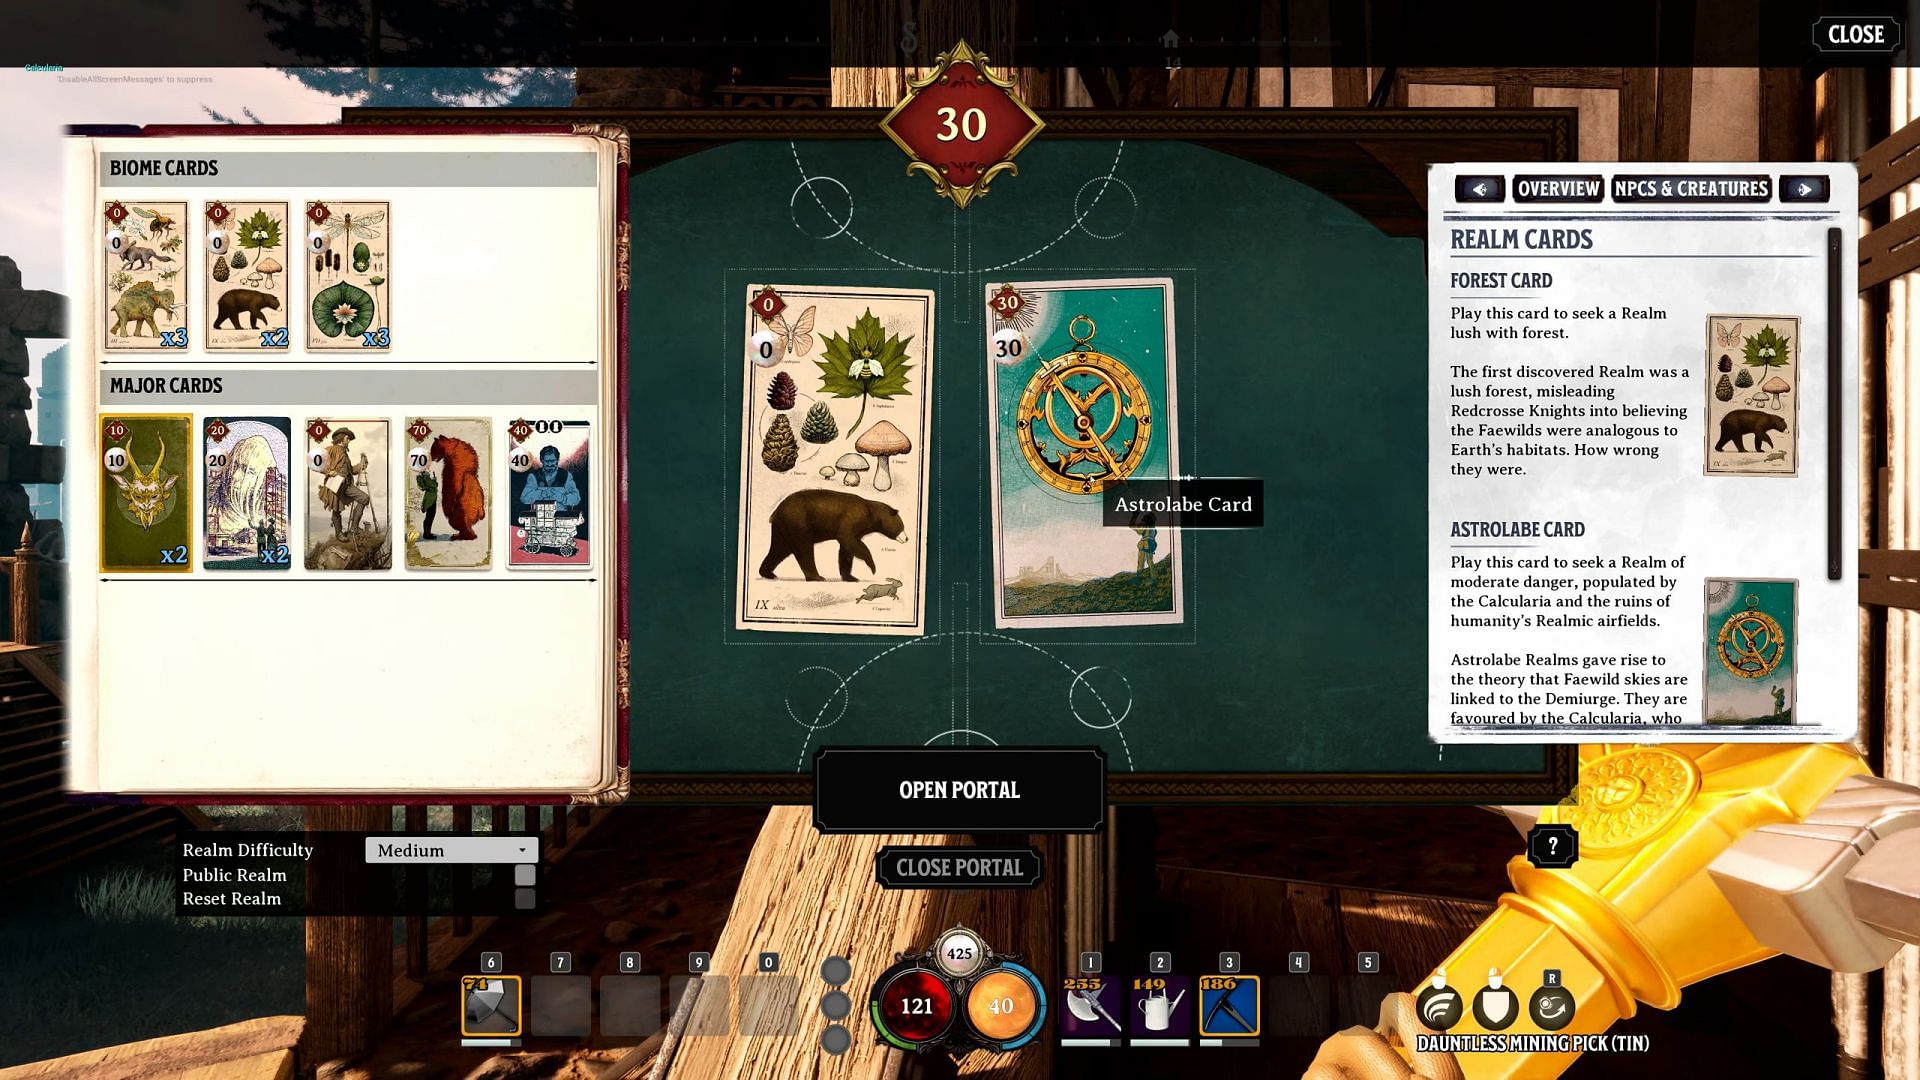Screen dimensions: 1920x1080
Task: Enable or disable the Public Realm toggle
Action: click(x=524, y=874)
